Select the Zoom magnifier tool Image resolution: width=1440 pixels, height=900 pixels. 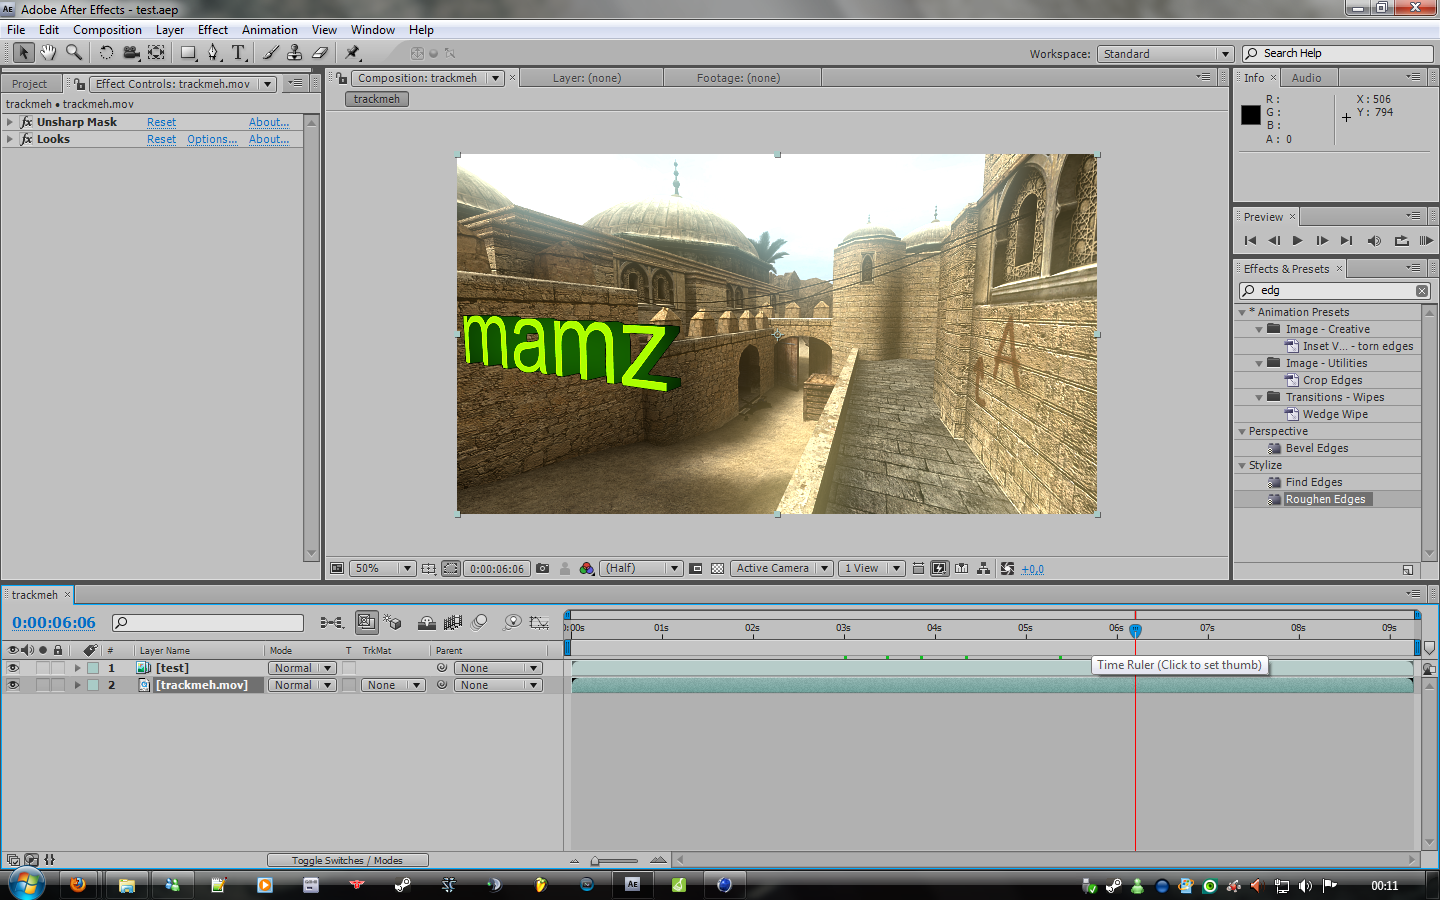73,53
